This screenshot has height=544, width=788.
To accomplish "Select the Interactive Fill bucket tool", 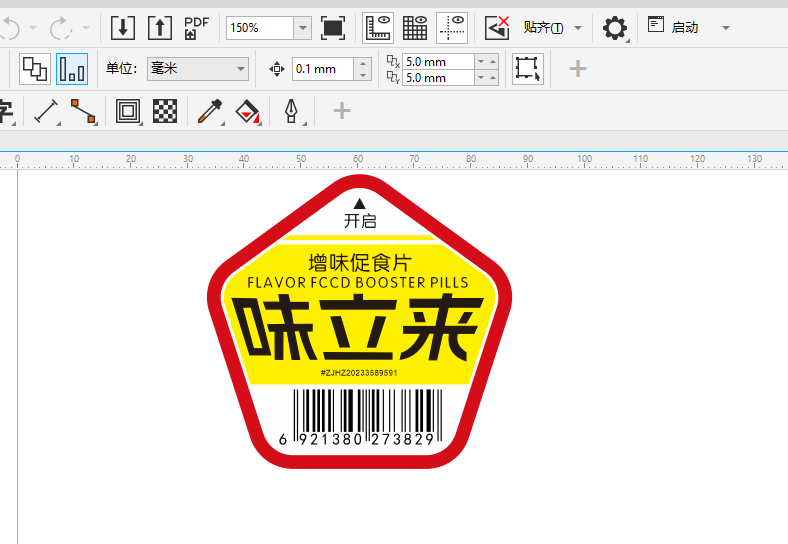I will click(x=247, y=111).
